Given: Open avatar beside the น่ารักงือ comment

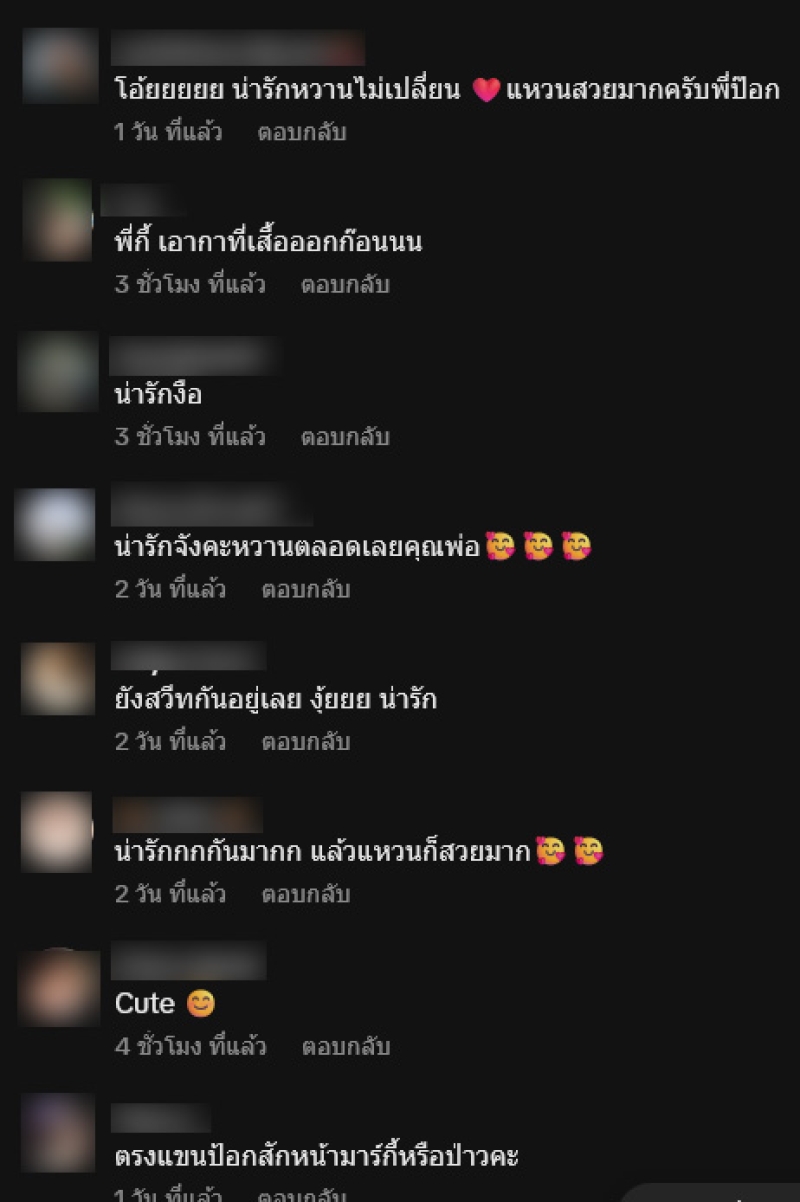Looking at the screenshot, I should [x=57, y=372].
